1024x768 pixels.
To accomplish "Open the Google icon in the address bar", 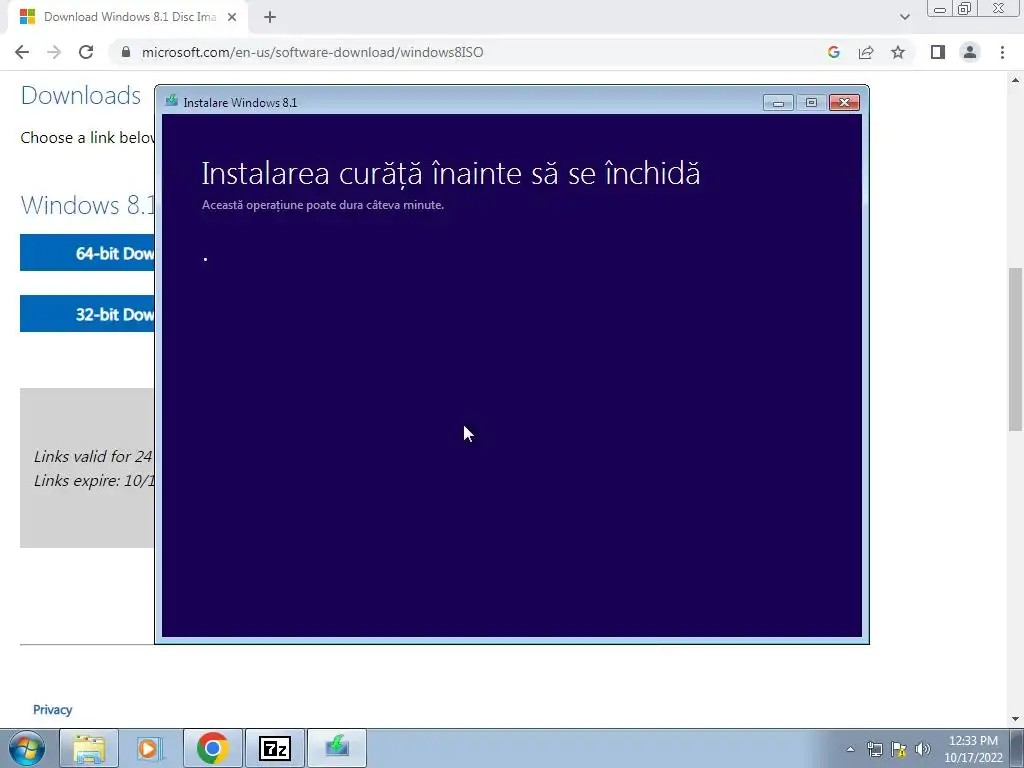I will point(833,52).
